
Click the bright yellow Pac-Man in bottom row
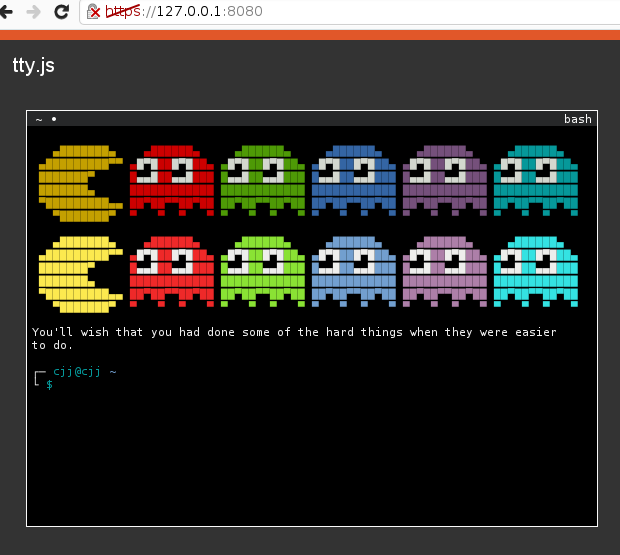point(81,274)
